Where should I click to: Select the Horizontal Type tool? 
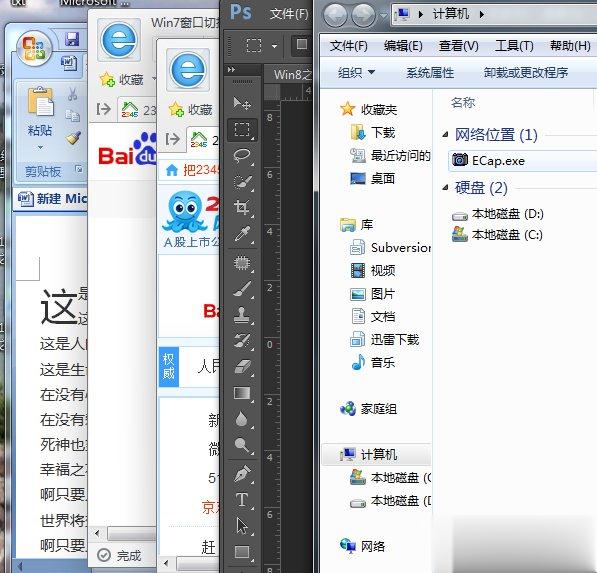(242, 500)
